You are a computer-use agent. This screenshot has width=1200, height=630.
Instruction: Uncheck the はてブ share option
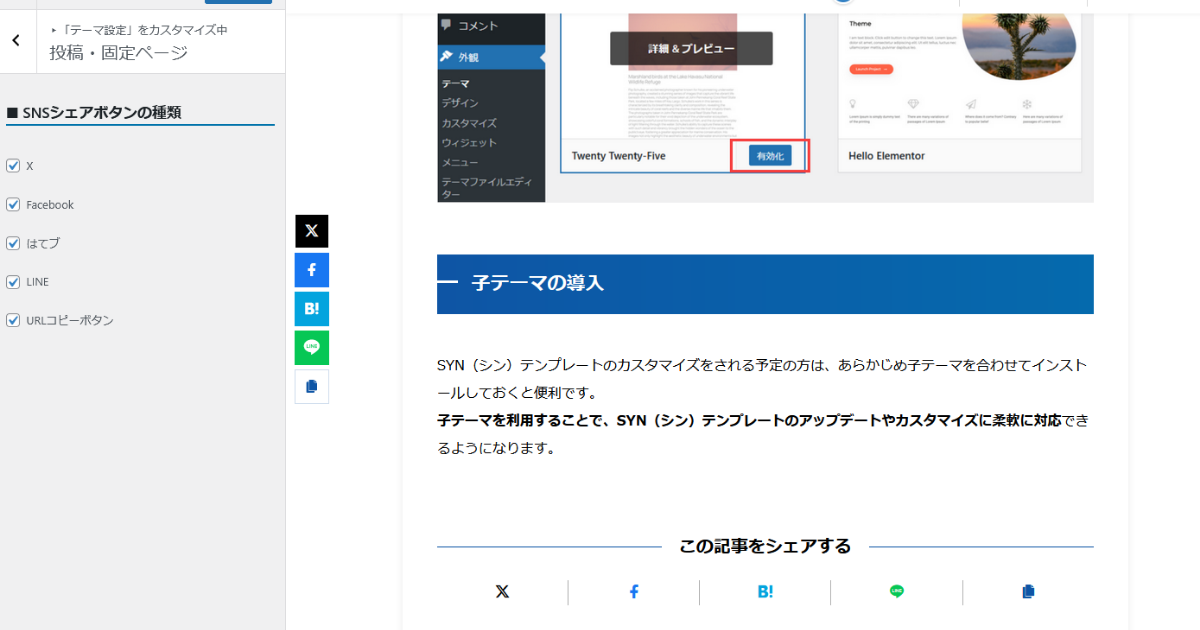(13, 243)
